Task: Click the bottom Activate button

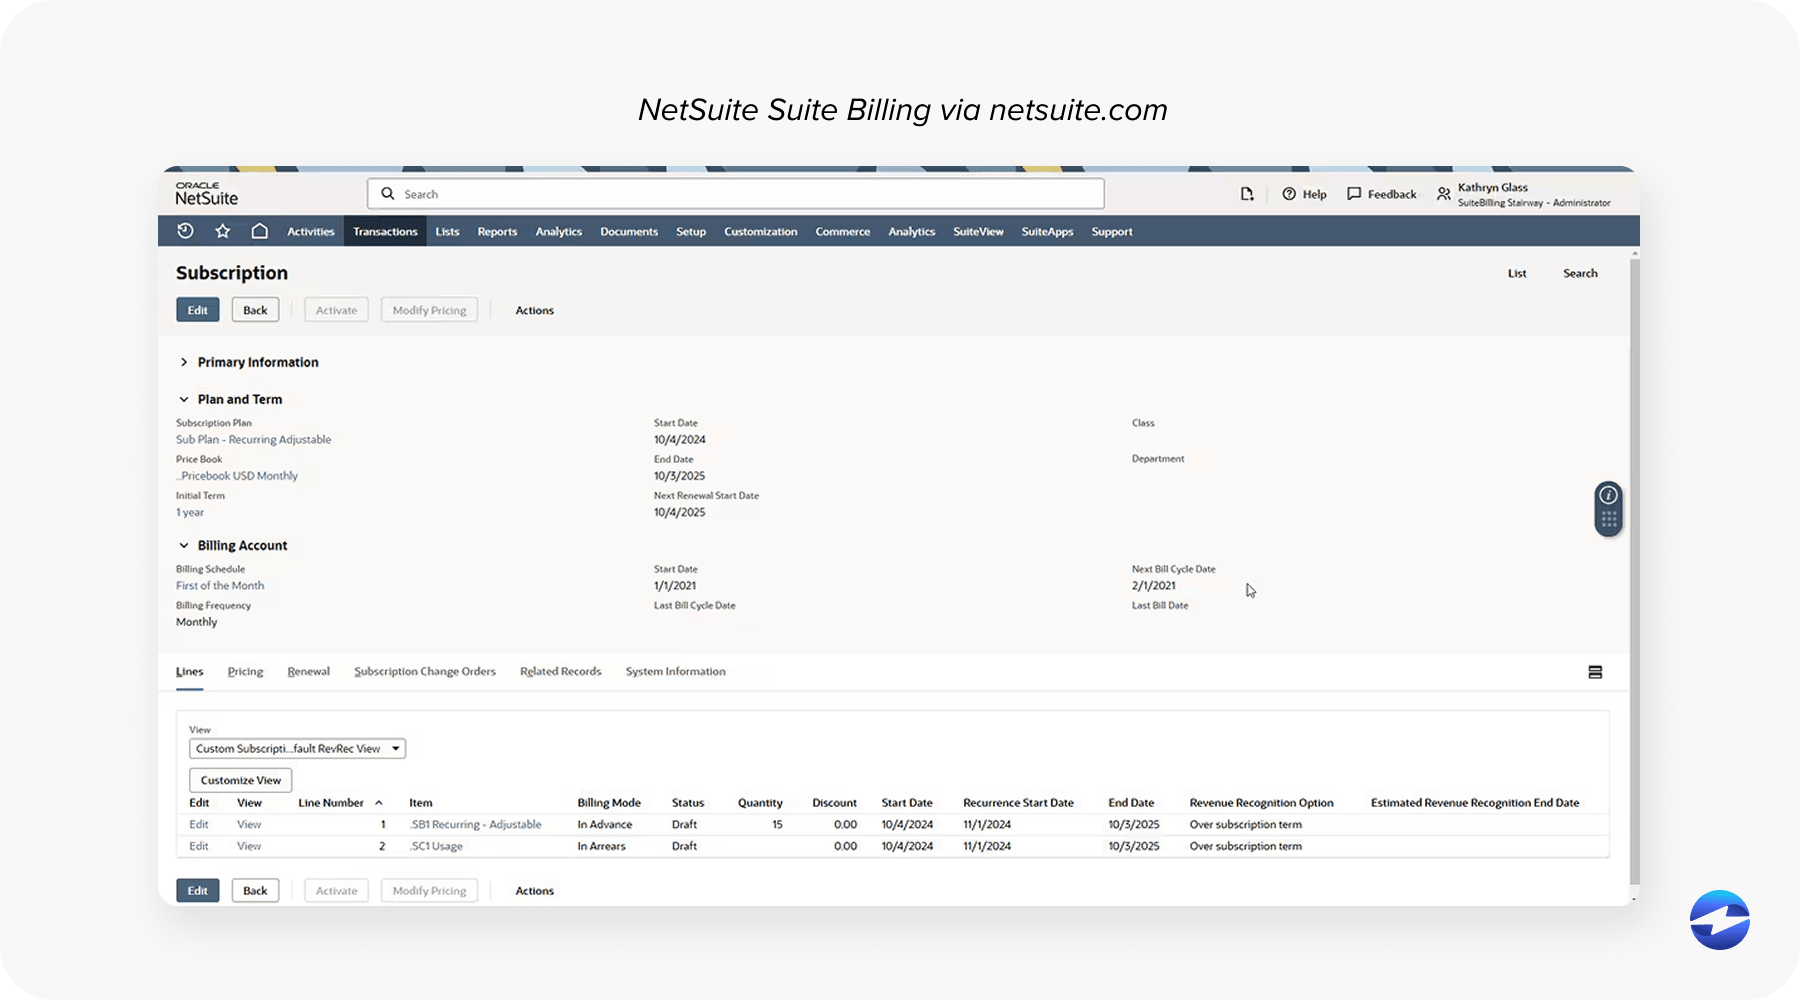Action: (x=336, y=890)
